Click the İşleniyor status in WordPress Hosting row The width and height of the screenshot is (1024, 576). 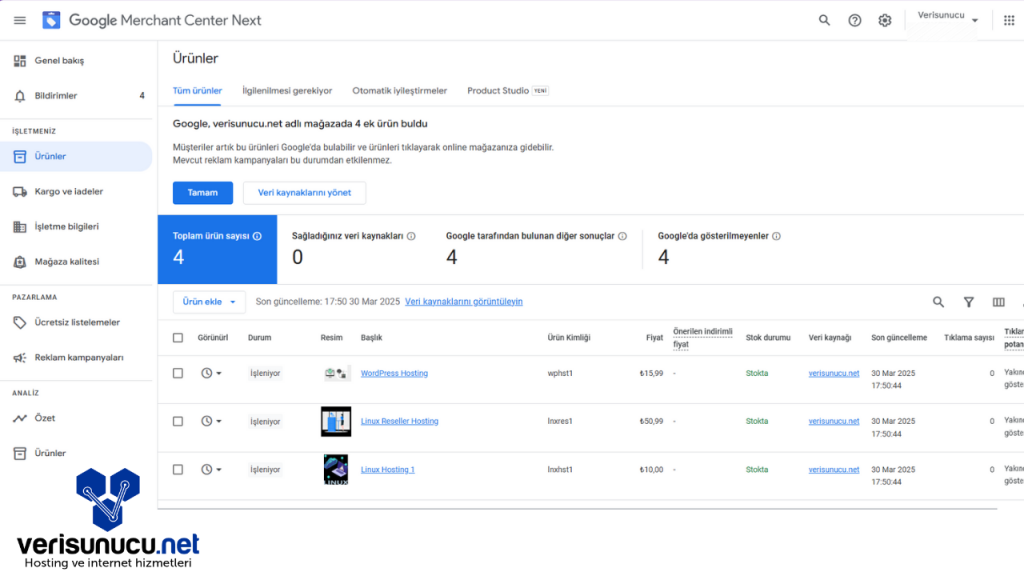[265, 374]
